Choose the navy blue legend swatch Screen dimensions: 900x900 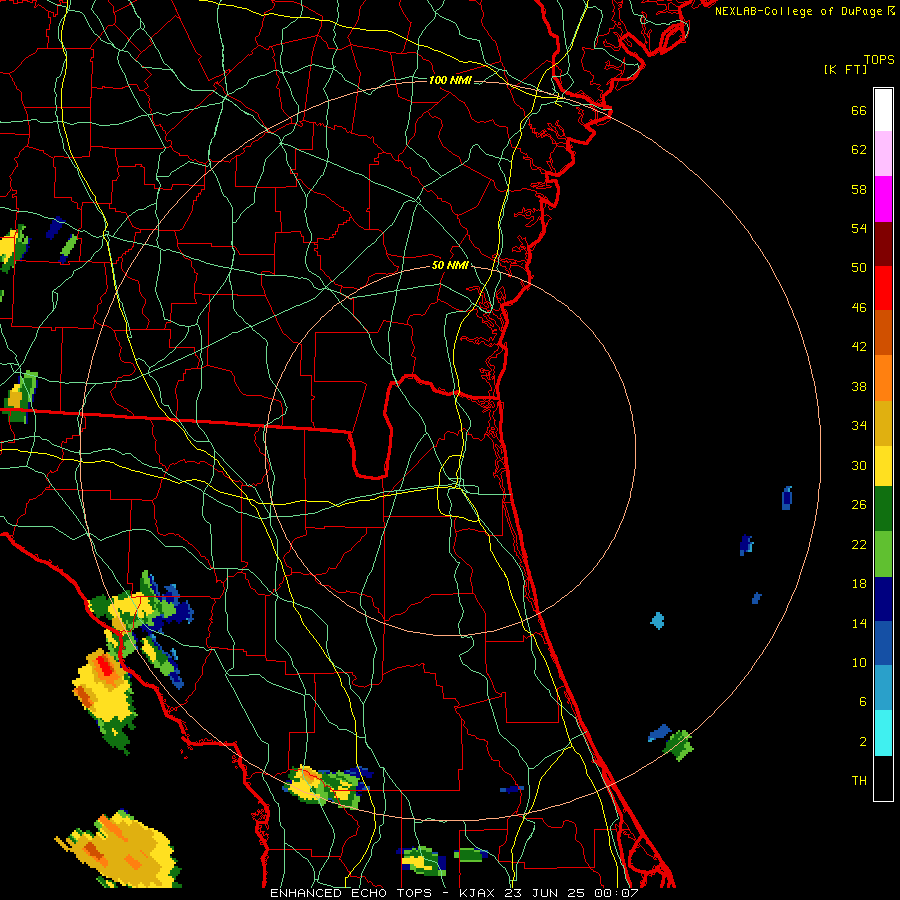coord(883,599)
